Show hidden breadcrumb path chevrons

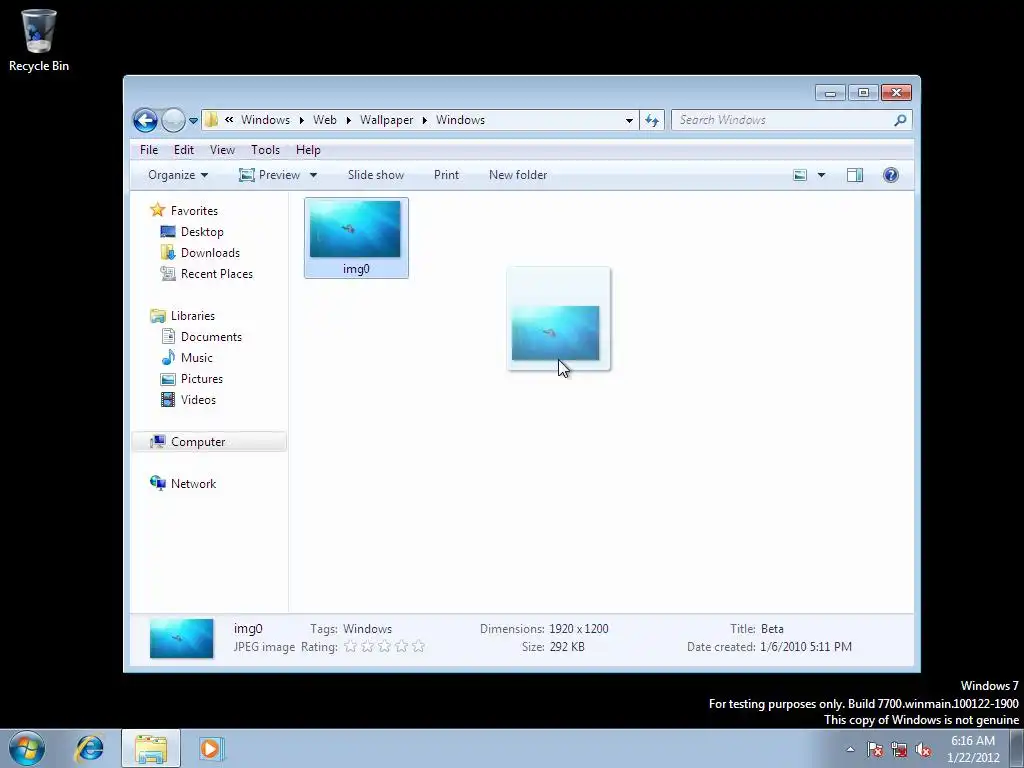[229, 120]
